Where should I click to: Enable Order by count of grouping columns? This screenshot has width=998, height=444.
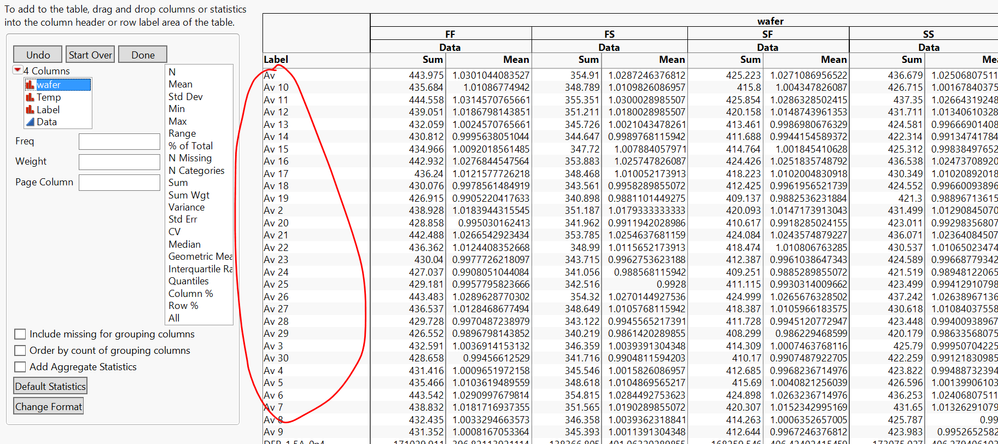pos(20,350)
